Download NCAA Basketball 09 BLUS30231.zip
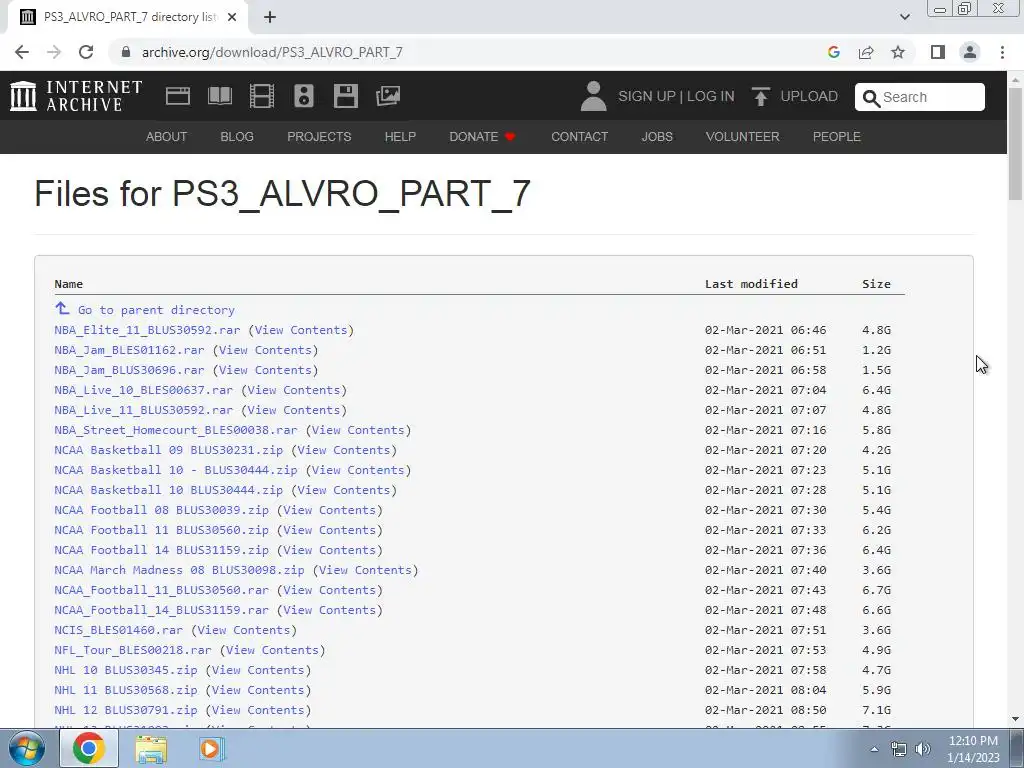Screen dimensions: 1024x768 coord(168,450)
